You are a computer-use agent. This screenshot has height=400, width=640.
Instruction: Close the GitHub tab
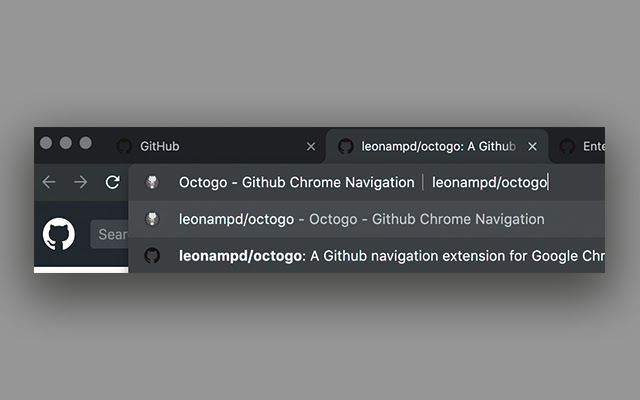311,146
